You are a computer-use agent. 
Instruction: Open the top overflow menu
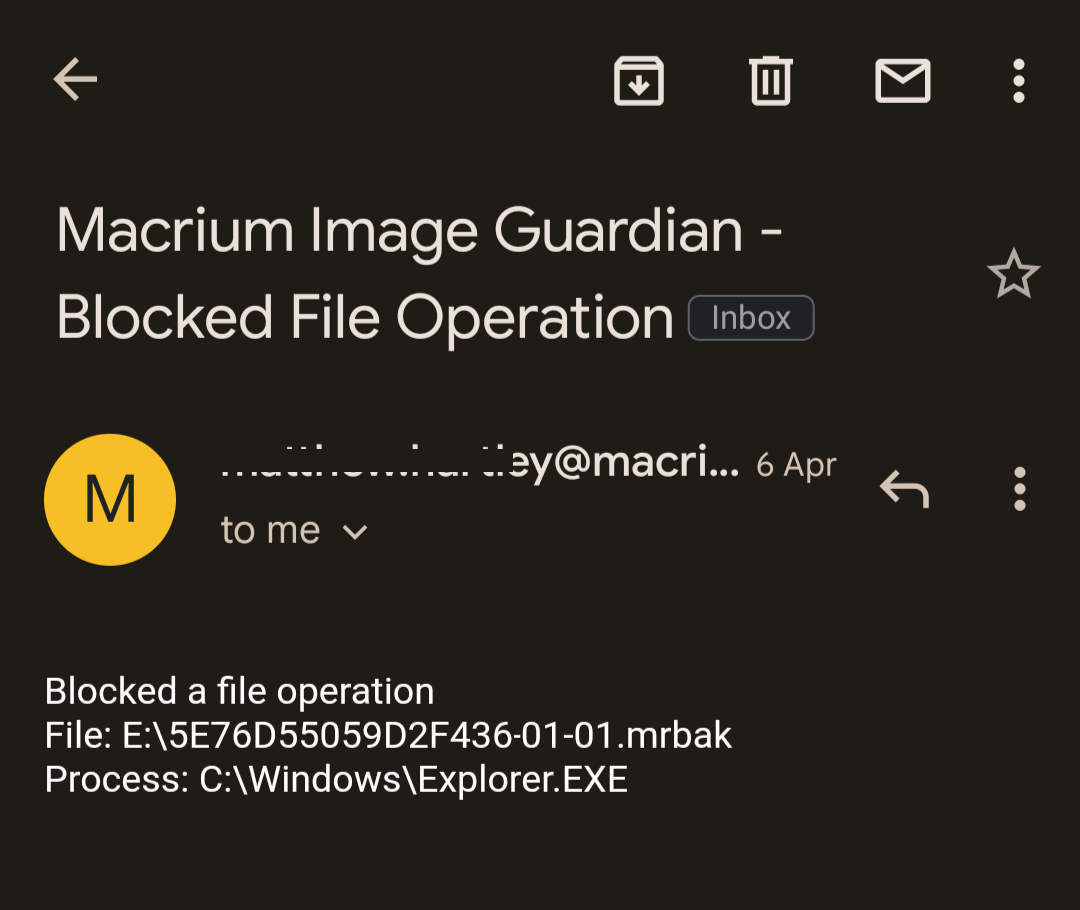pos(1017,82)
